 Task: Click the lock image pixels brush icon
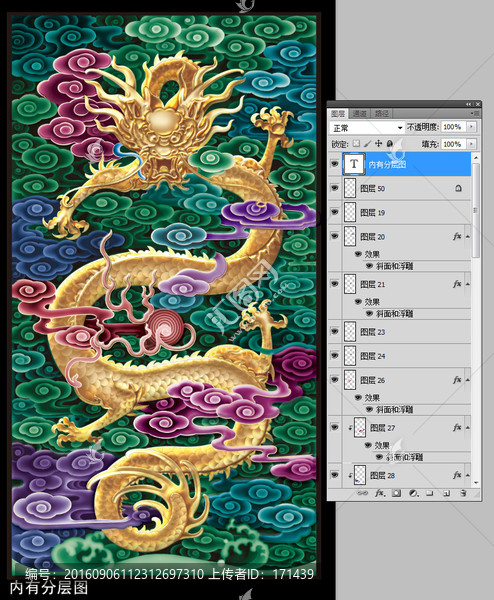(x=367, y=143)
